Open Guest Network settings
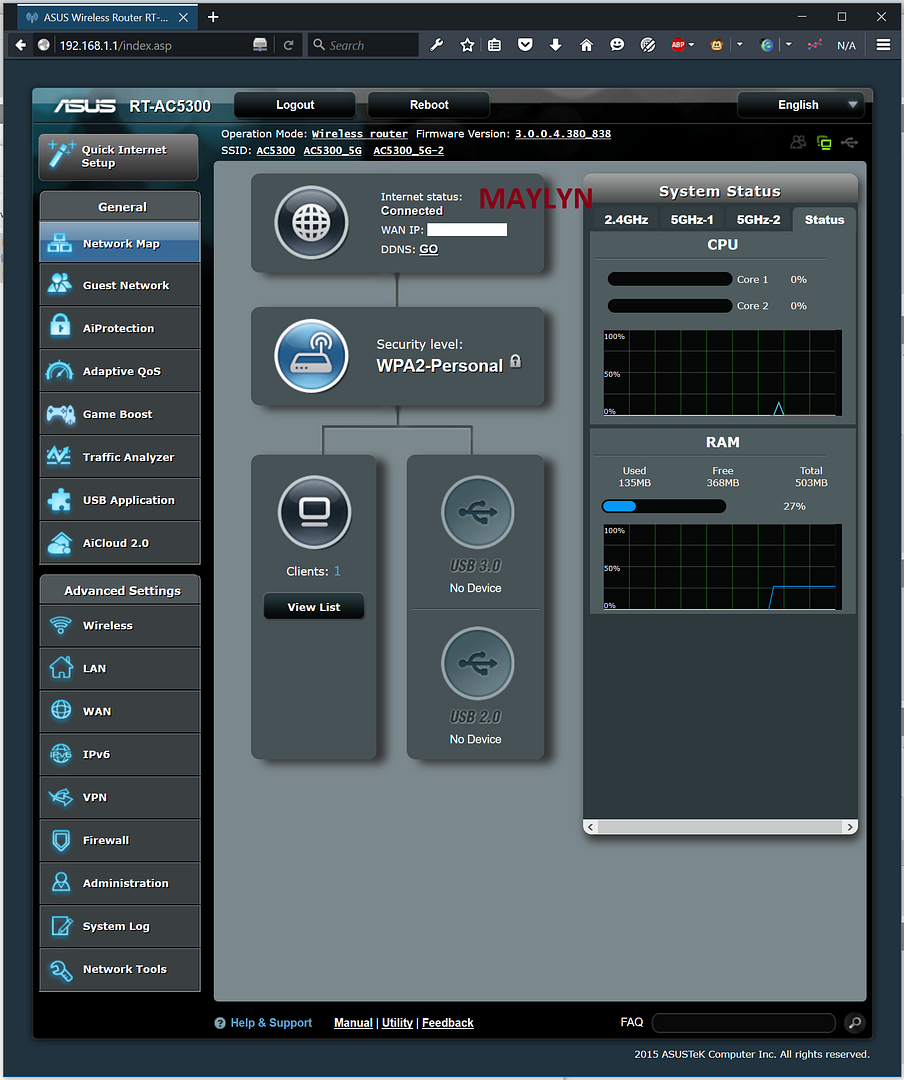This screenshot has height=1080, width=904. click(120, 285)
